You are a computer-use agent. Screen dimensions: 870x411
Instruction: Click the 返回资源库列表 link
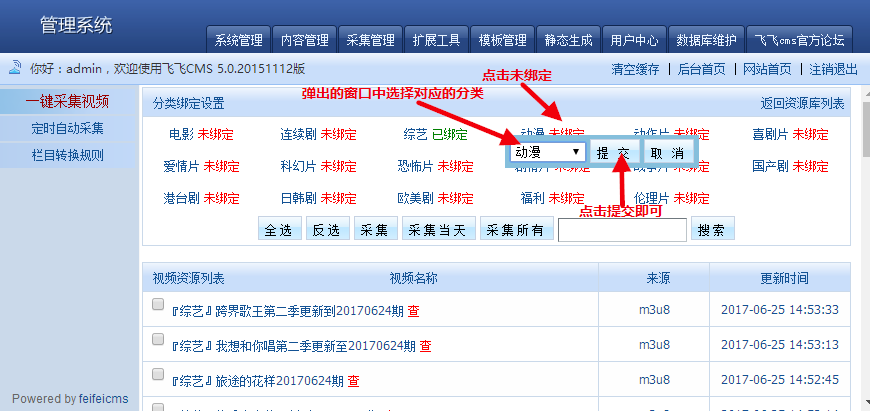click(801, 103)
